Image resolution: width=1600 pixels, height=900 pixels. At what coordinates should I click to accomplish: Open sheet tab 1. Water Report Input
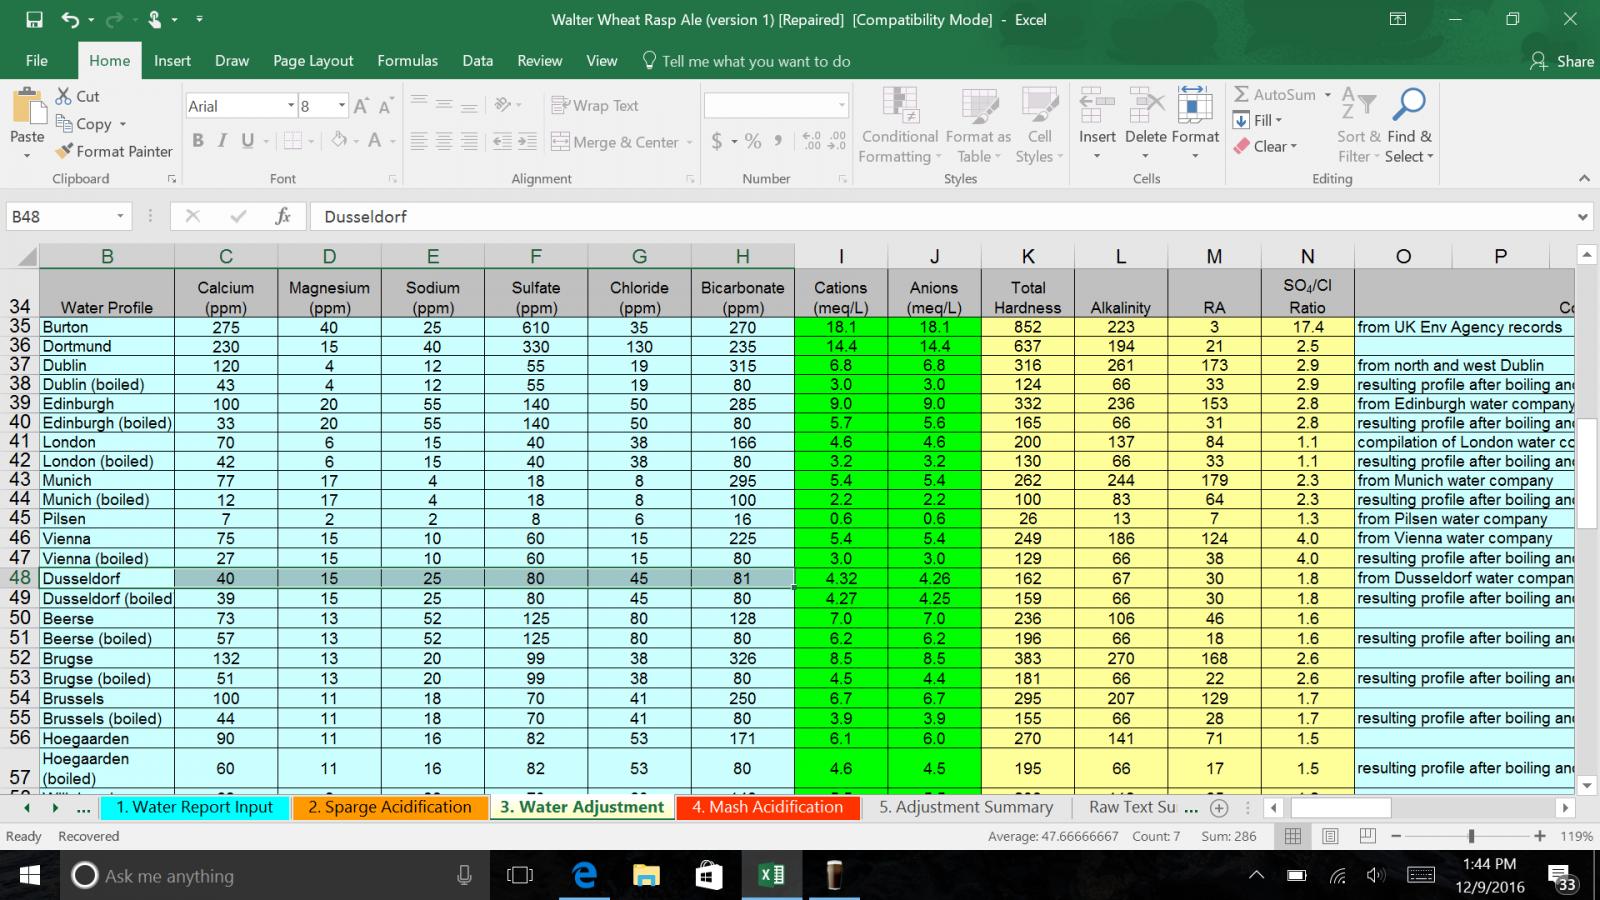coord(195,807)
